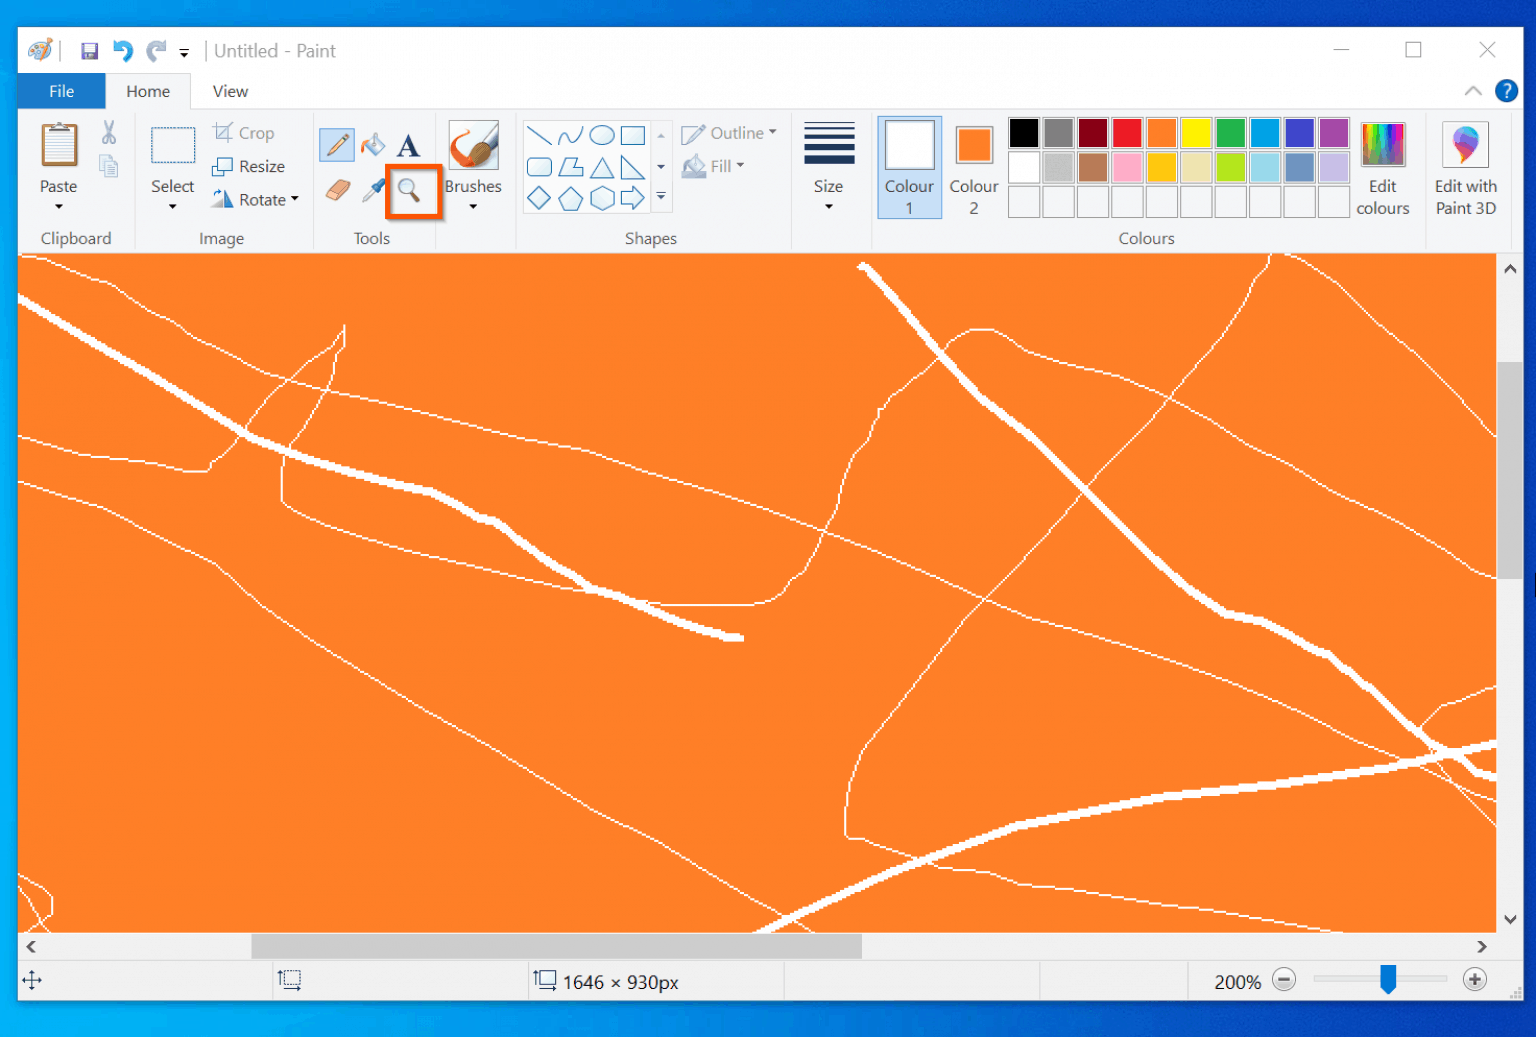Select the Fill with colour tool
This screenshot has height=1037, width=1536.
click(x=372, y=144)
